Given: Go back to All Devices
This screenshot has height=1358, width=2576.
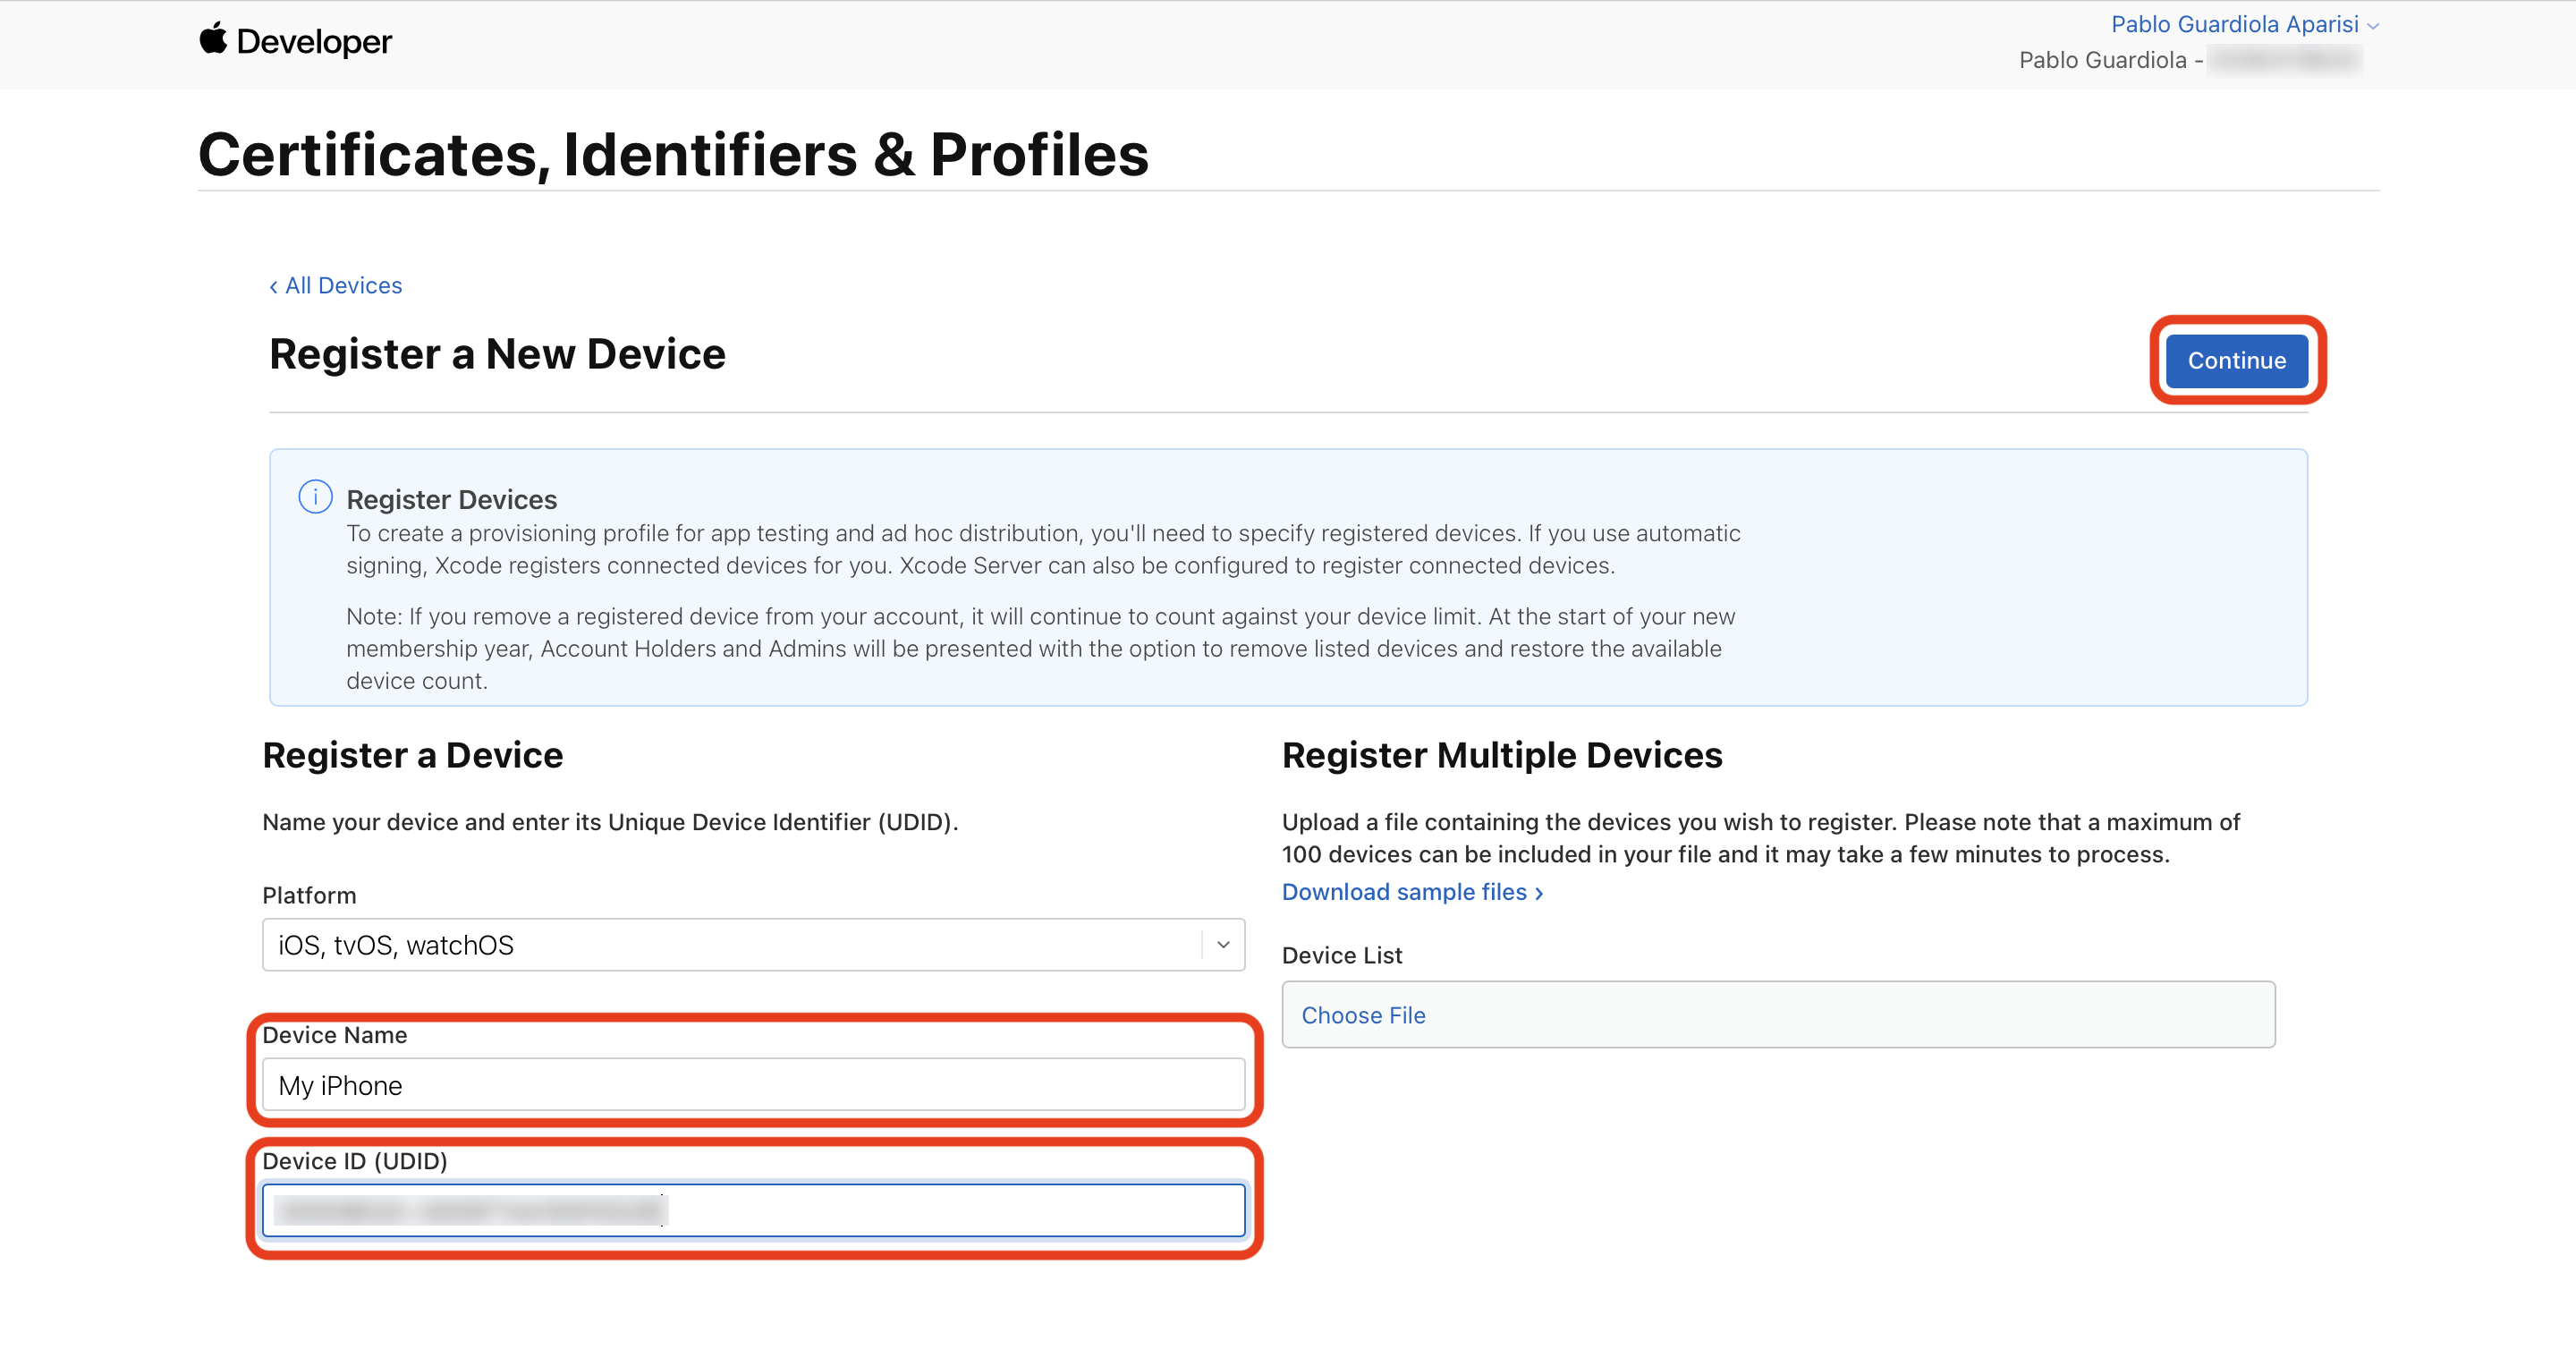Looking at the screenshot, I should 343,286.
